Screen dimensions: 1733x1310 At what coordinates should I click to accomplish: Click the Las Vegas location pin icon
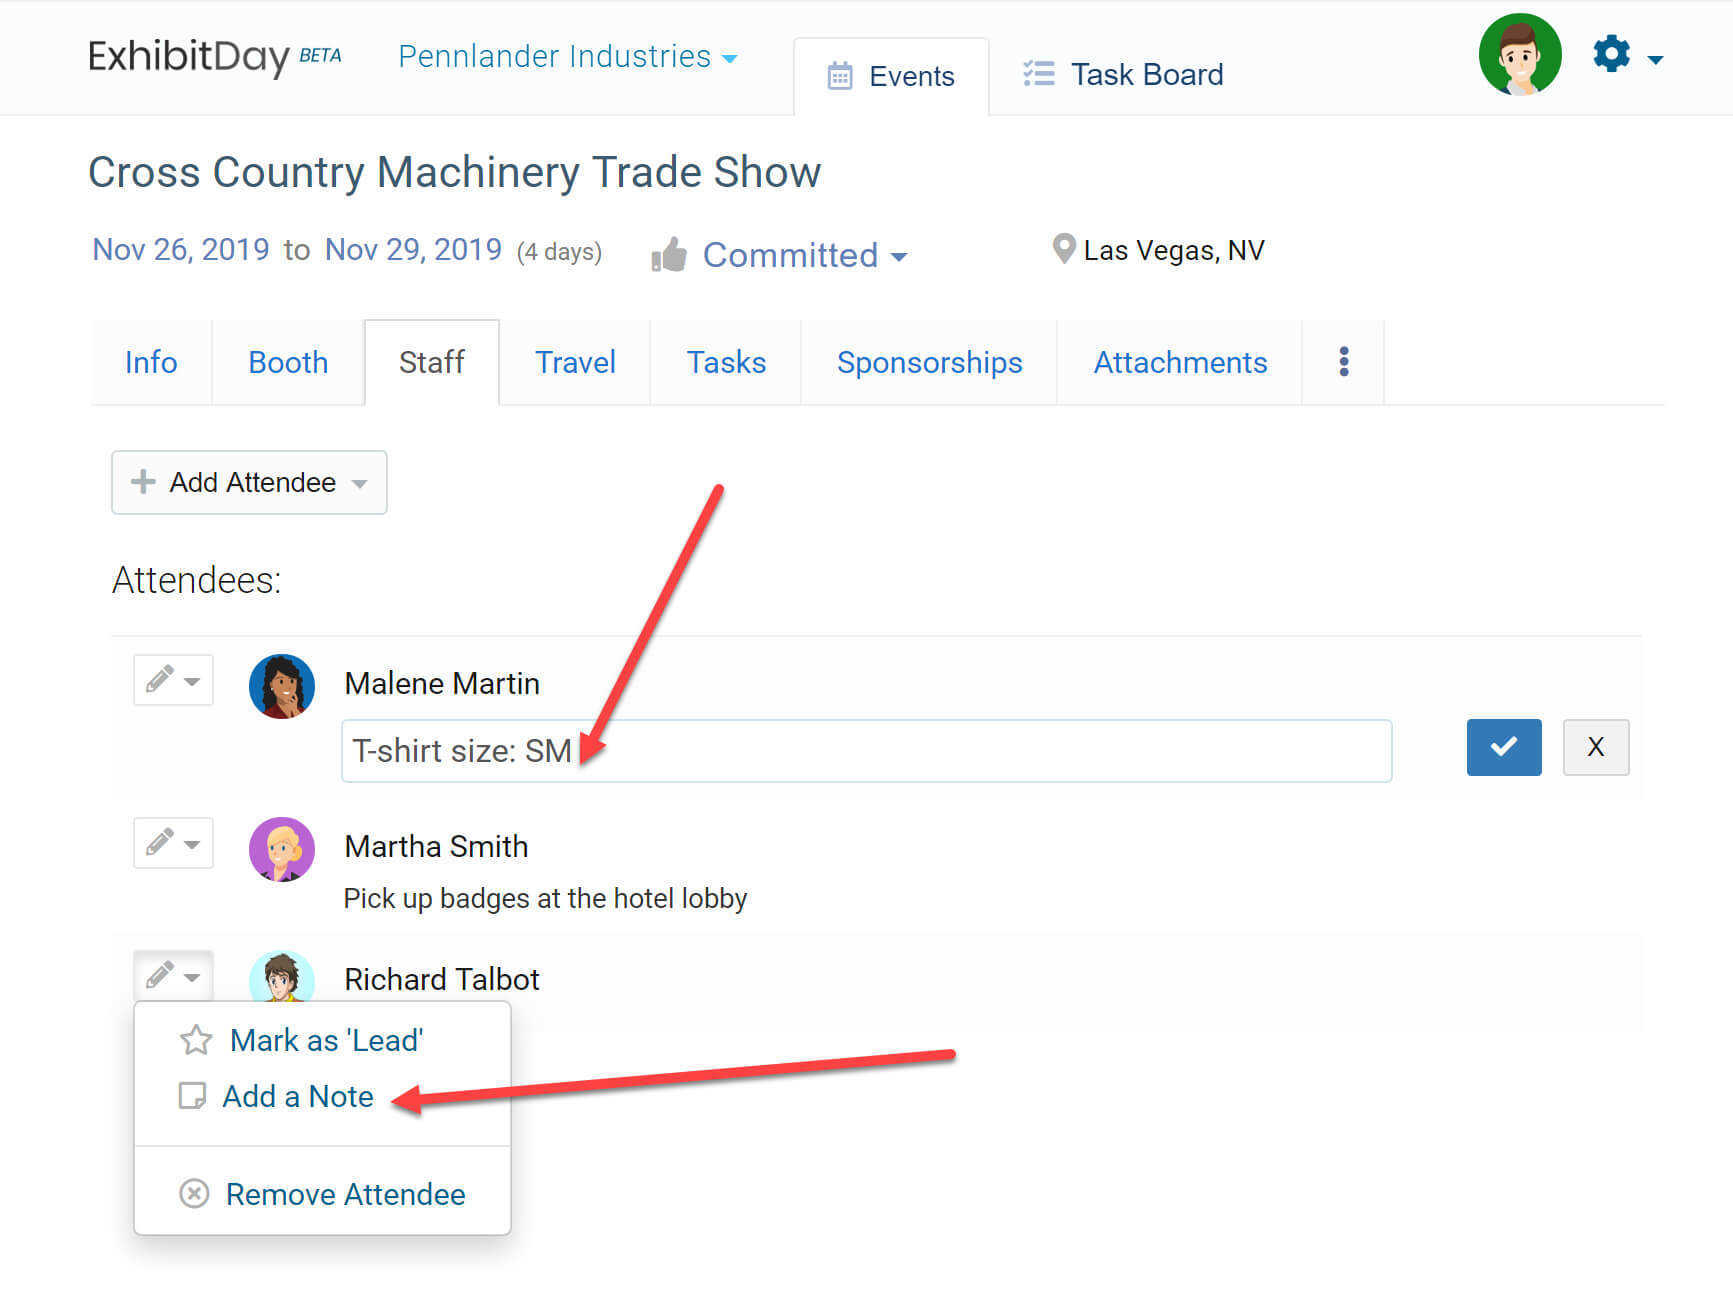[x=1063, y=249]
